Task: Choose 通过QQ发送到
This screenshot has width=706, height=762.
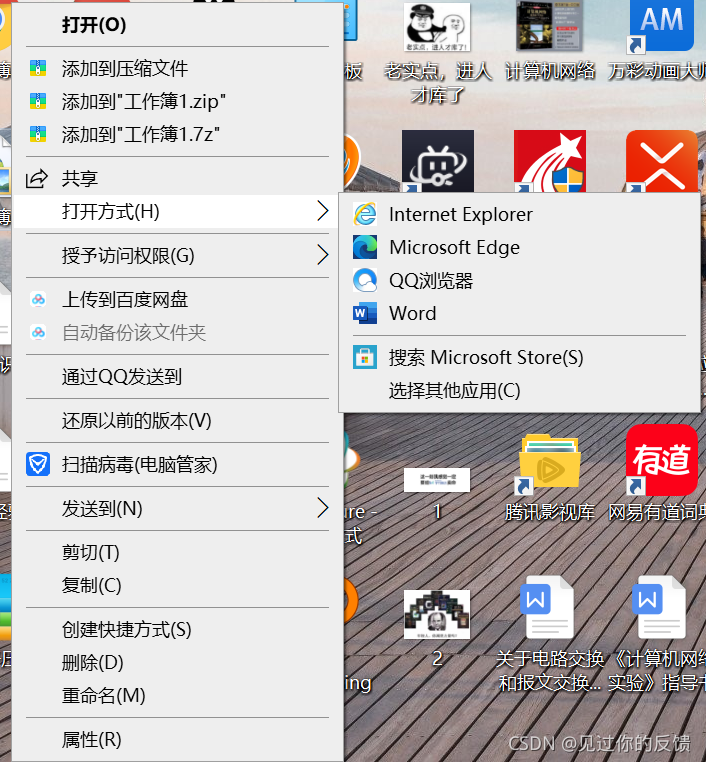Action: coord(177,377)
